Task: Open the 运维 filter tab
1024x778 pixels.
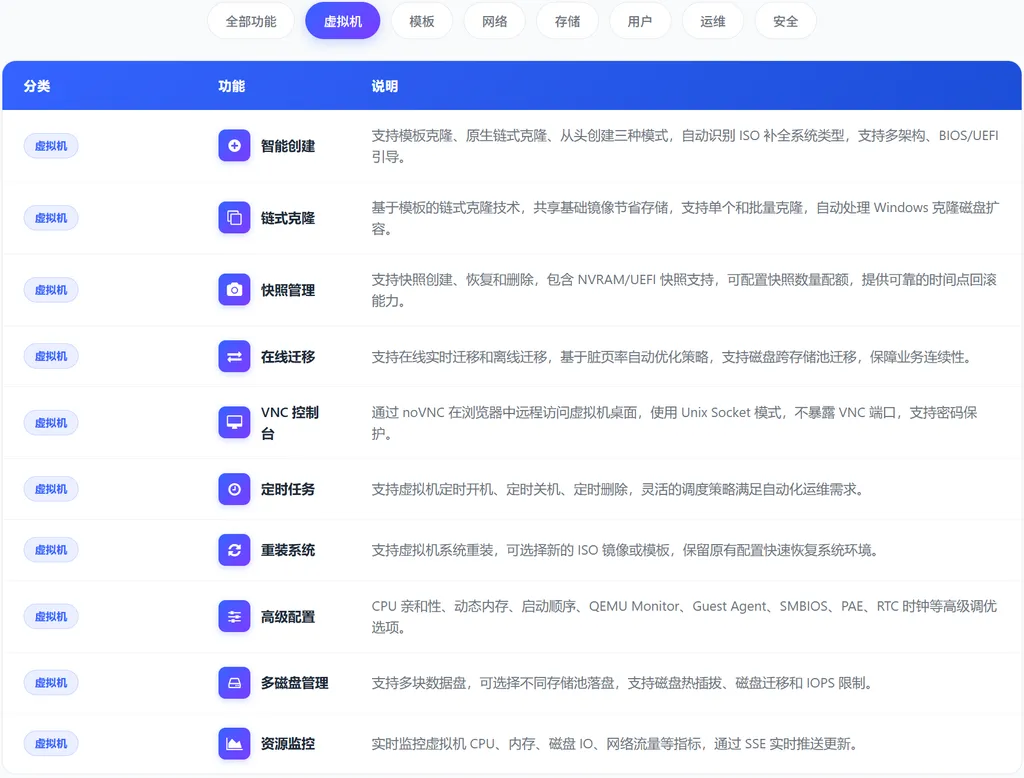Action: click(x=712, y=21)
